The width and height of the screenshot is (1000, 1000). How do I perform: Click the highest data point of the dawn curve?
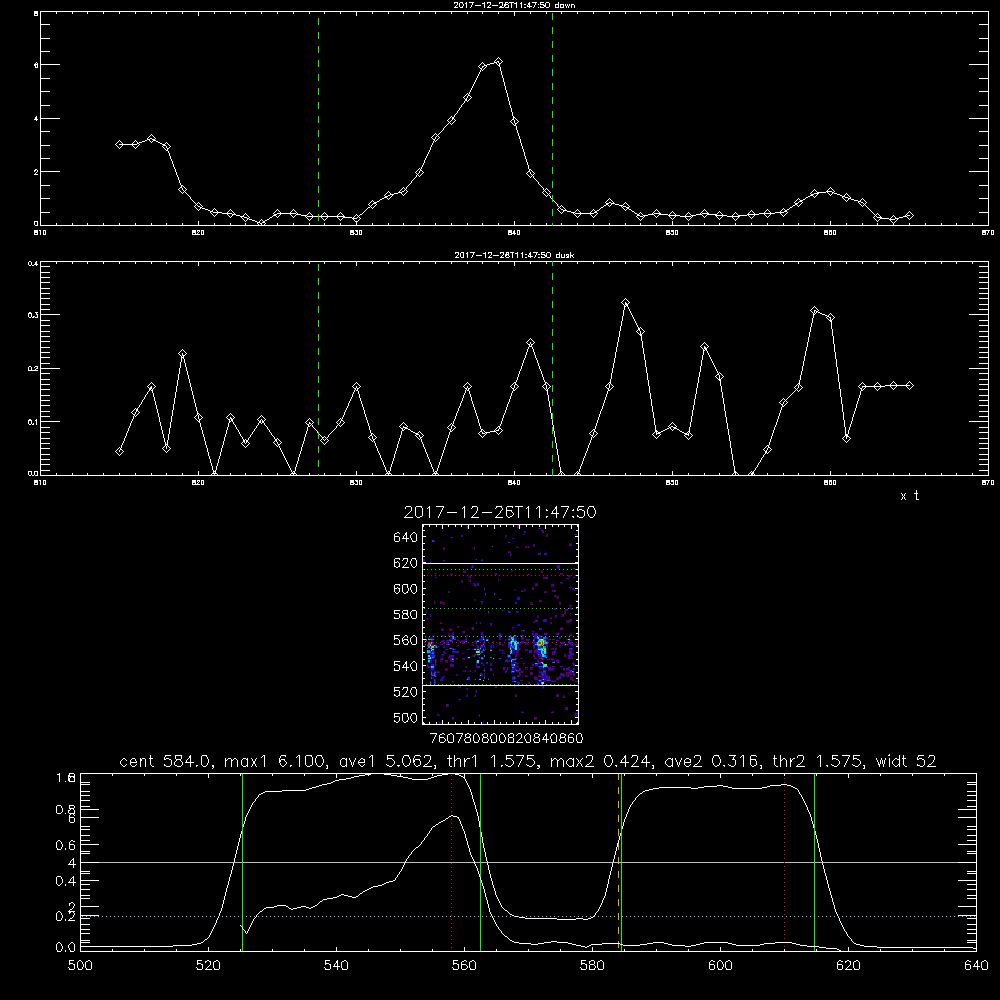click(x=499, y=62)
